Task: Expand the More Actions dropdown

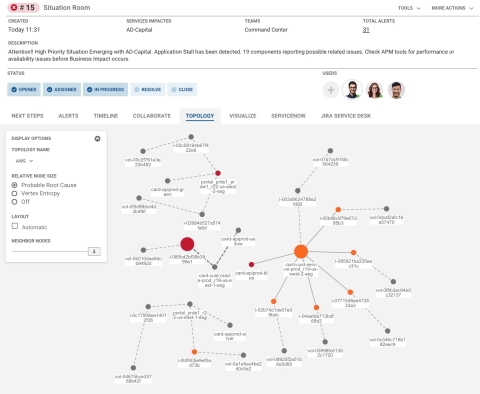Action: [x=452, y=8]
